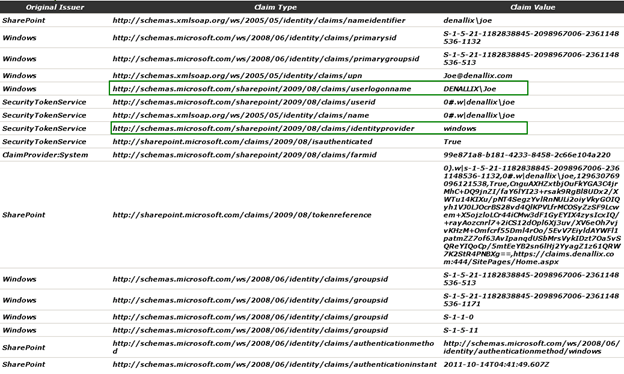Screen dimensions: 624x374
Task: Select the groupsid claim URL in S-1-1-0 row
Action: pos(250,317)
